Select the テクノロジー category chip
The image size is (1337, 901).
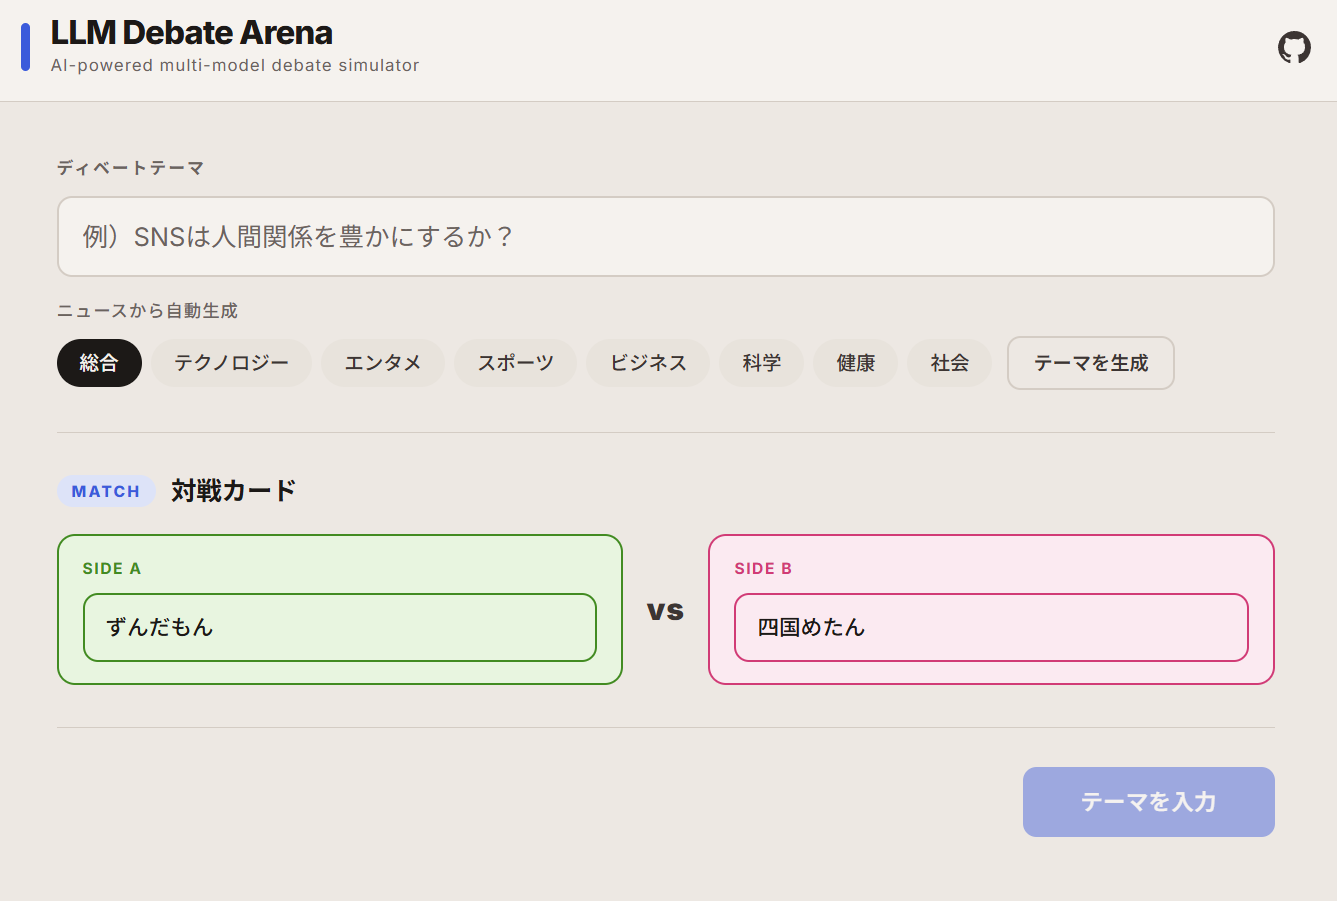coord(231,363)
